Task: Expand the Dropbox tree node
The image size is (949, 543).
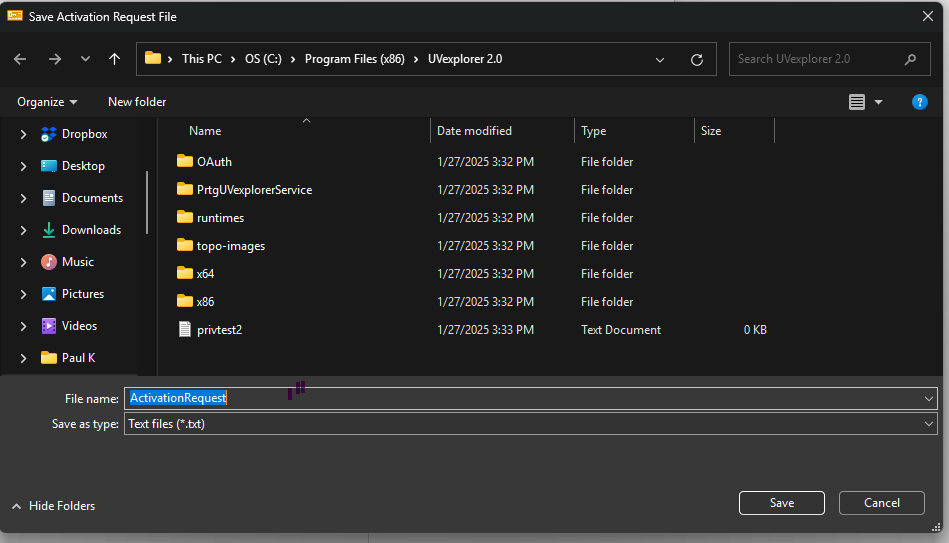Action: (x=23, y=134)
